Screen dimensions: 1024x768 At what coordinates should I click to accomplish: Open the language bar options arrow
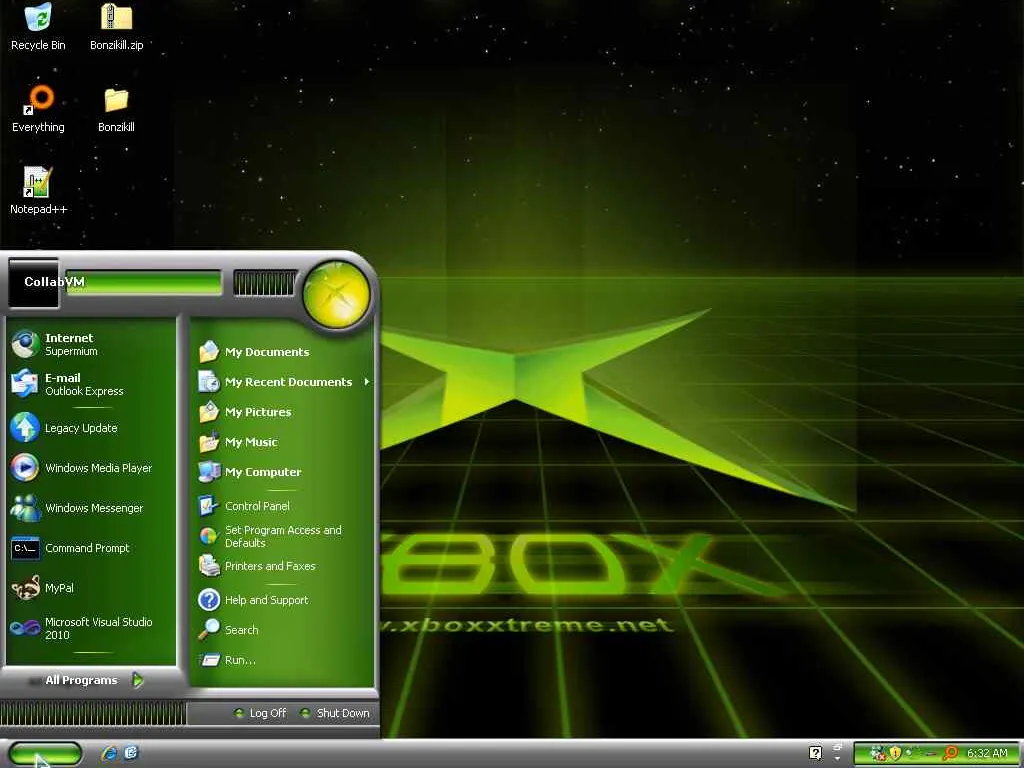[837, 758]
